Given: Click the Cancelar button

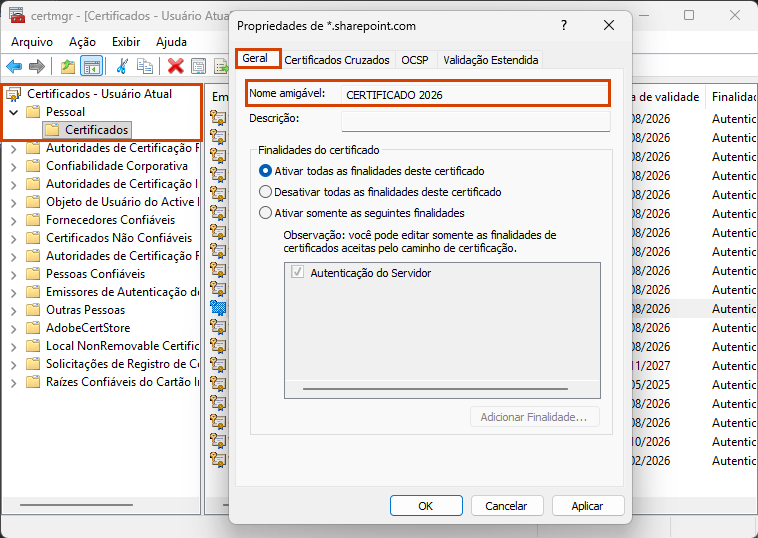Looking at the screenshot, I should coord(506,506).
